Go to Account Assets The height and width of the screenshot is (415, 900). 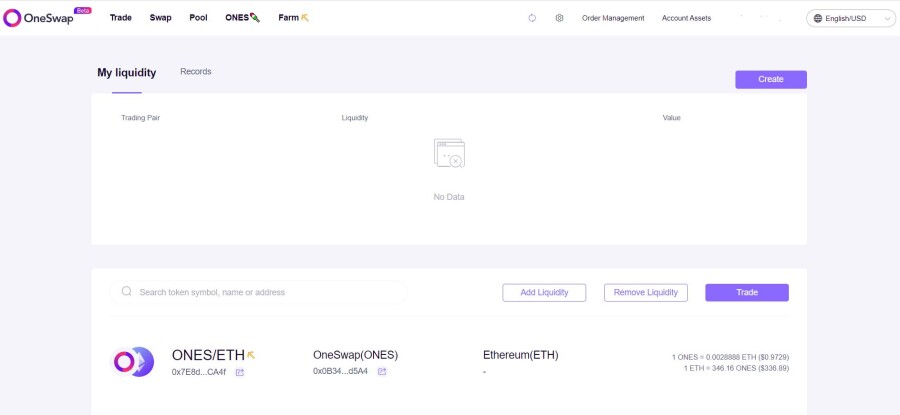point(686,18)
